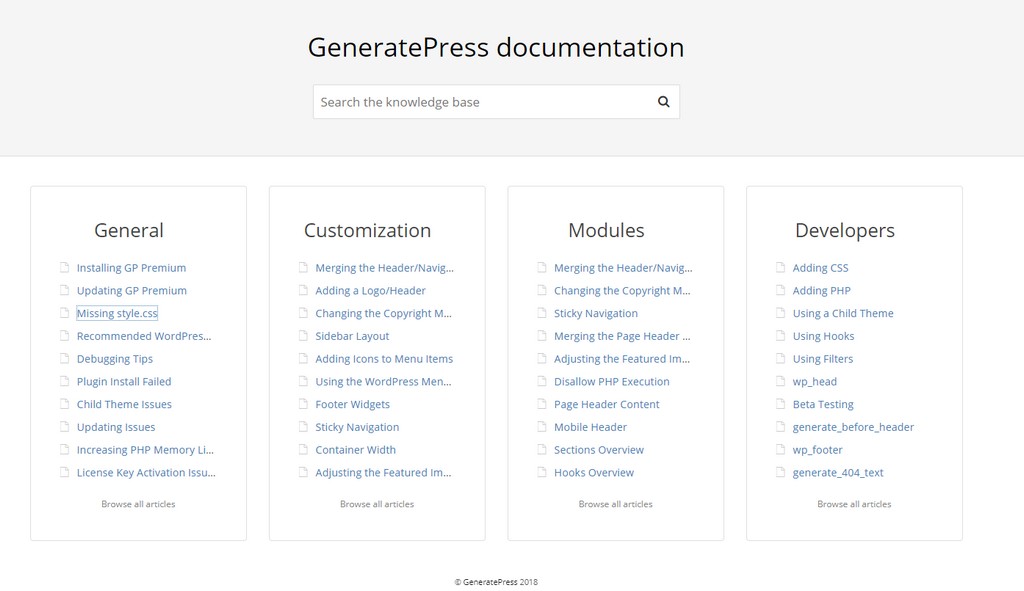Screen dimensions: 1024x591
Task: Browse all articles in the Developers card
Action: click(854, 504)
